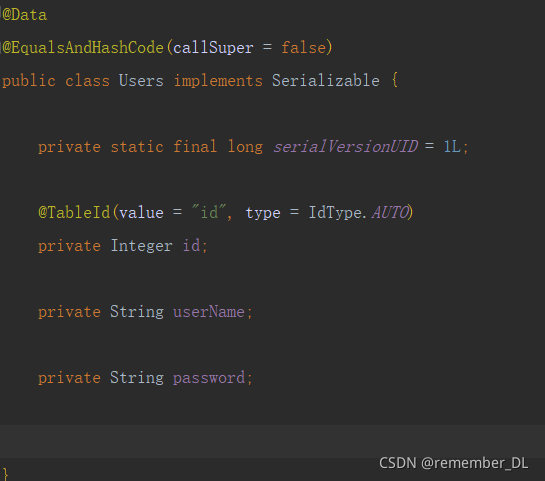Image resolution: width=545 pixels, height=481 pixels.
Task: Select the @EqualsAndHashCode annotation
Action: (83, 47)
